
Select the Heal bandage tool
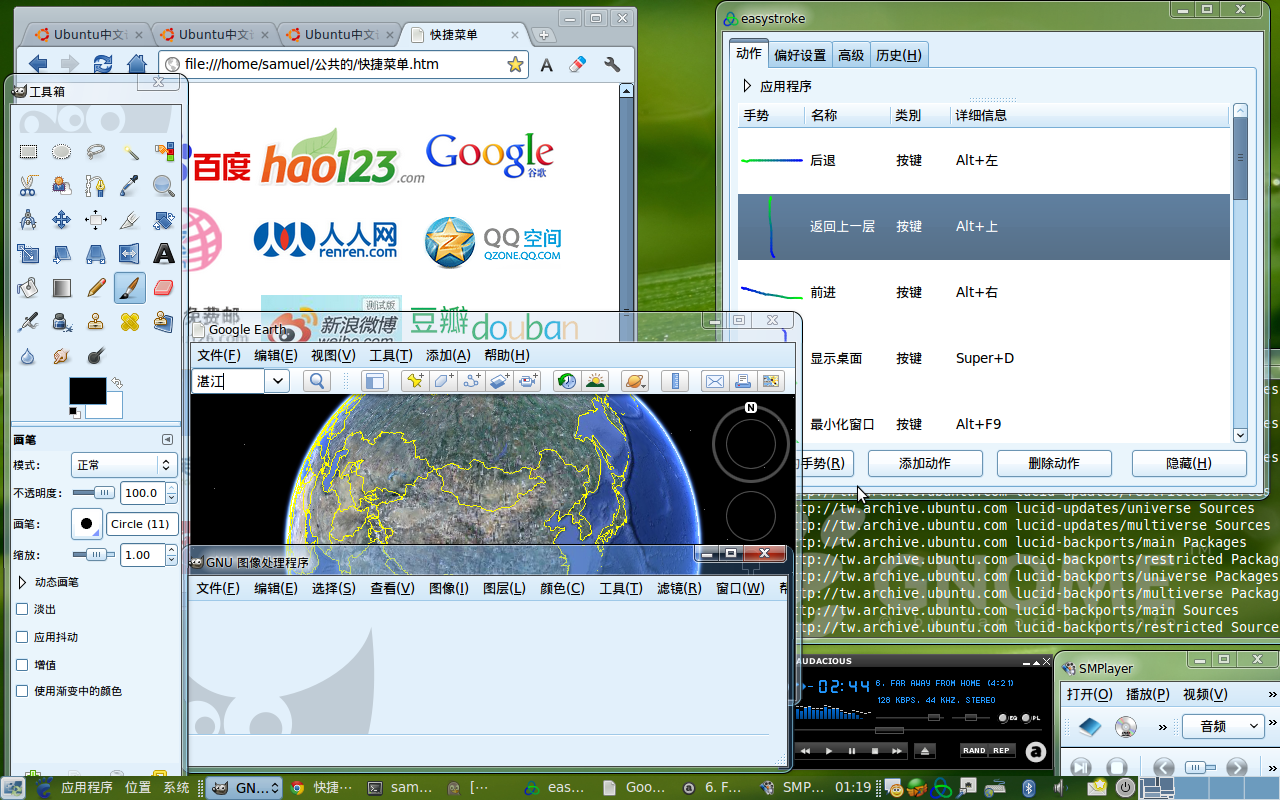point(130,322)
